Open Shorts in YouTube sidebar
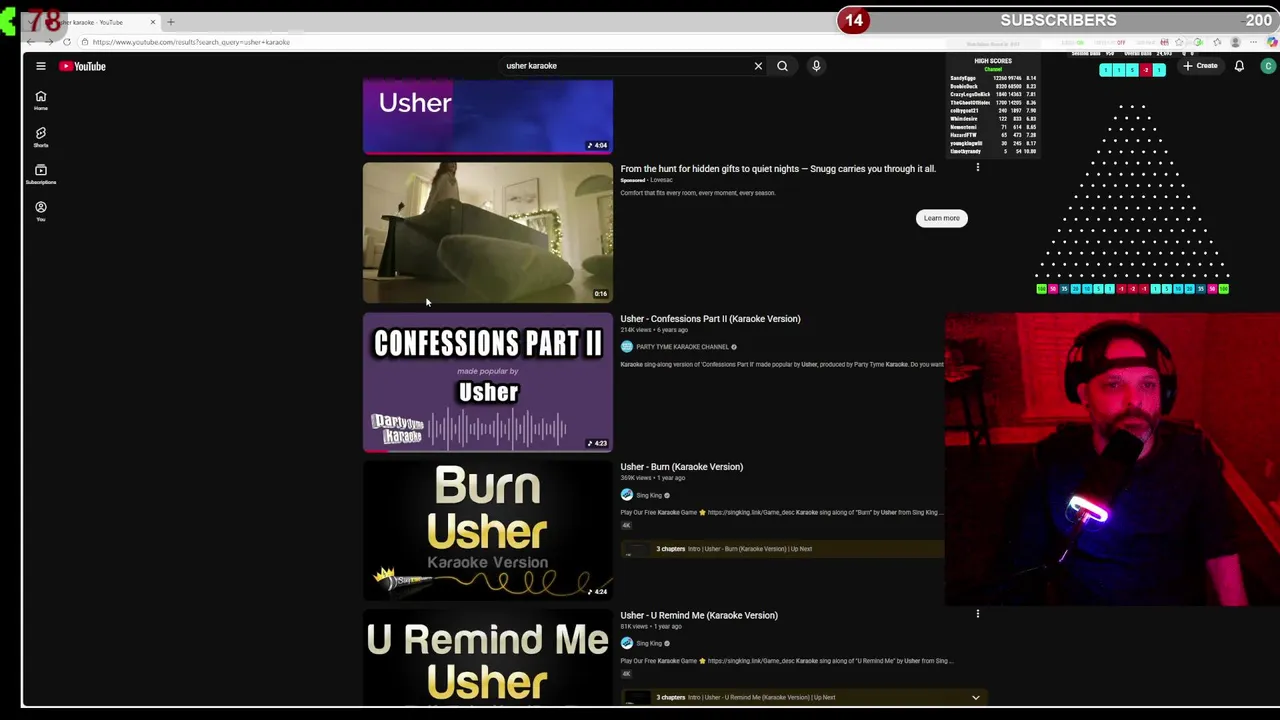The height and width of the screenshot is (720, 1280). point(41,137)
